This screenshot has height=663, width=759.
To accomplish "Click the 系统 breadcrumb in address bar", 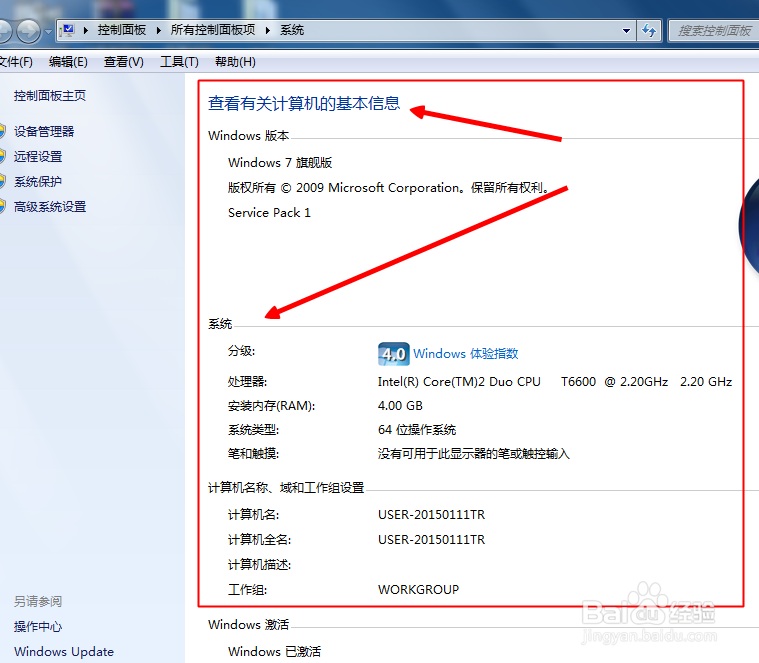I will 292,30.
